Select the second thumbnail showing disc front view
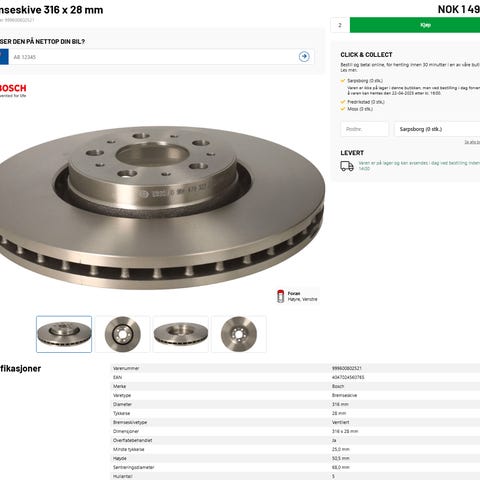Viewport: 480px width, 480px height. tap(122, 334)
